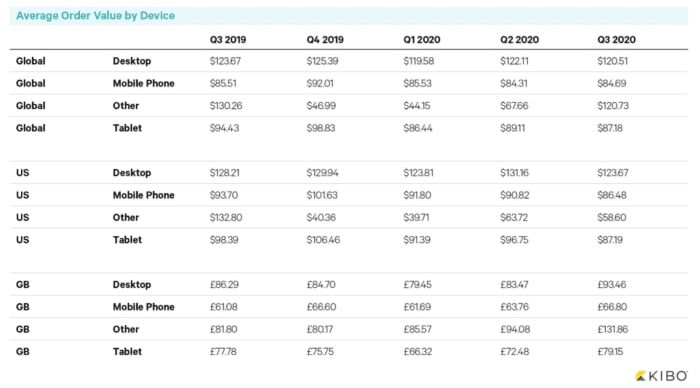
Task: Click GB Desktop Q3 2020 value £93.46
Action: tap(612, 284)
